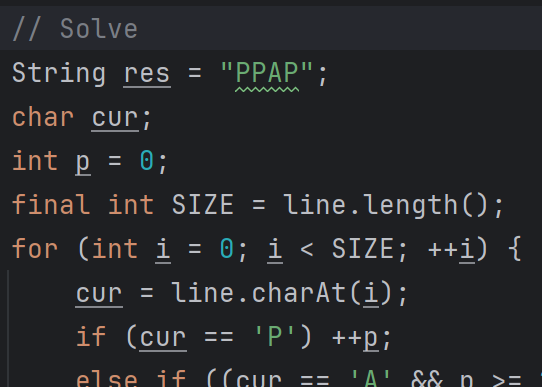Click the 'P' char literal

coord(274,336)
